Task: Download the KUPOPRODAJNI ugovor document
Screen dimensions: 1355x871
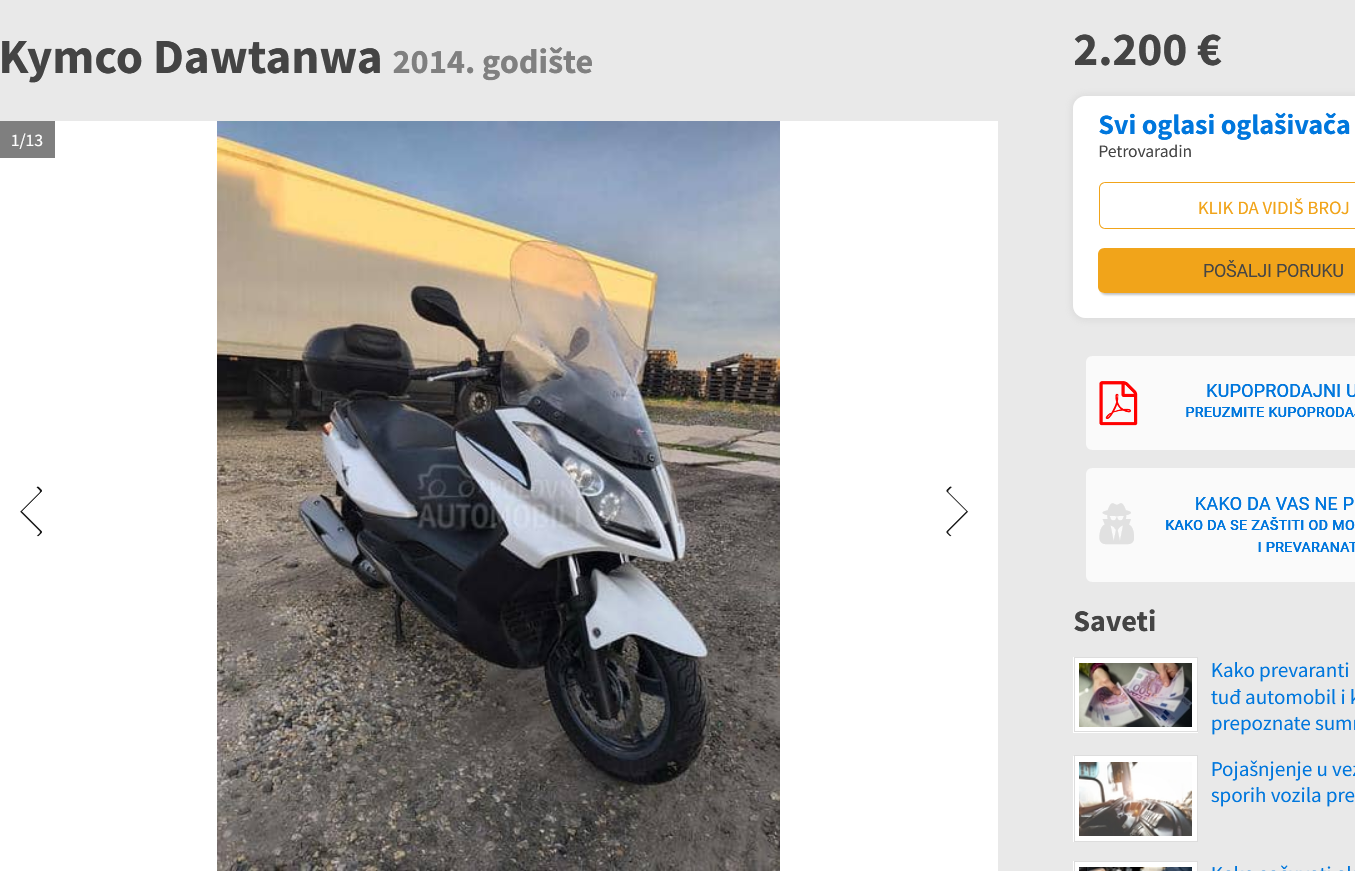Action: point(1280,390)
